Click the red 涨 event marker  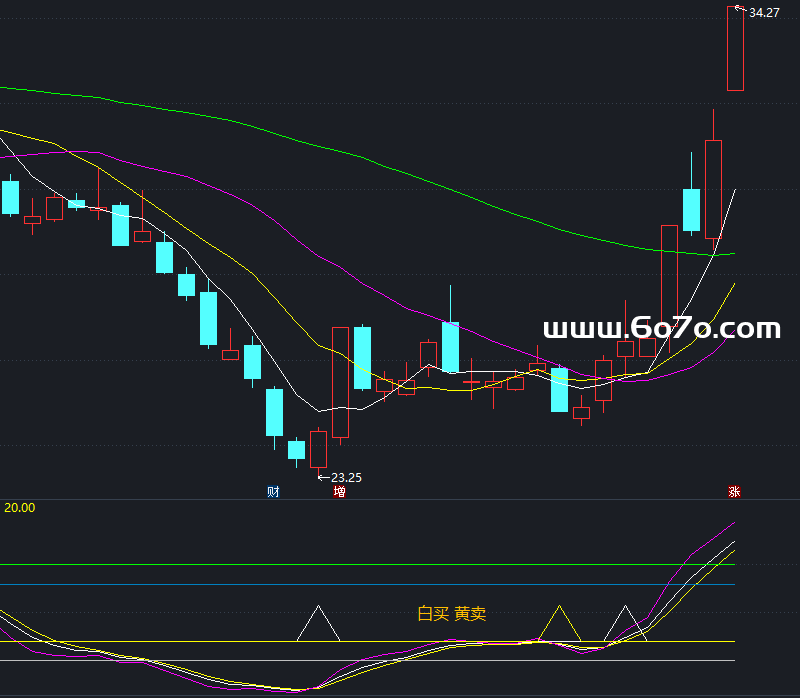[x=734, y=492]
